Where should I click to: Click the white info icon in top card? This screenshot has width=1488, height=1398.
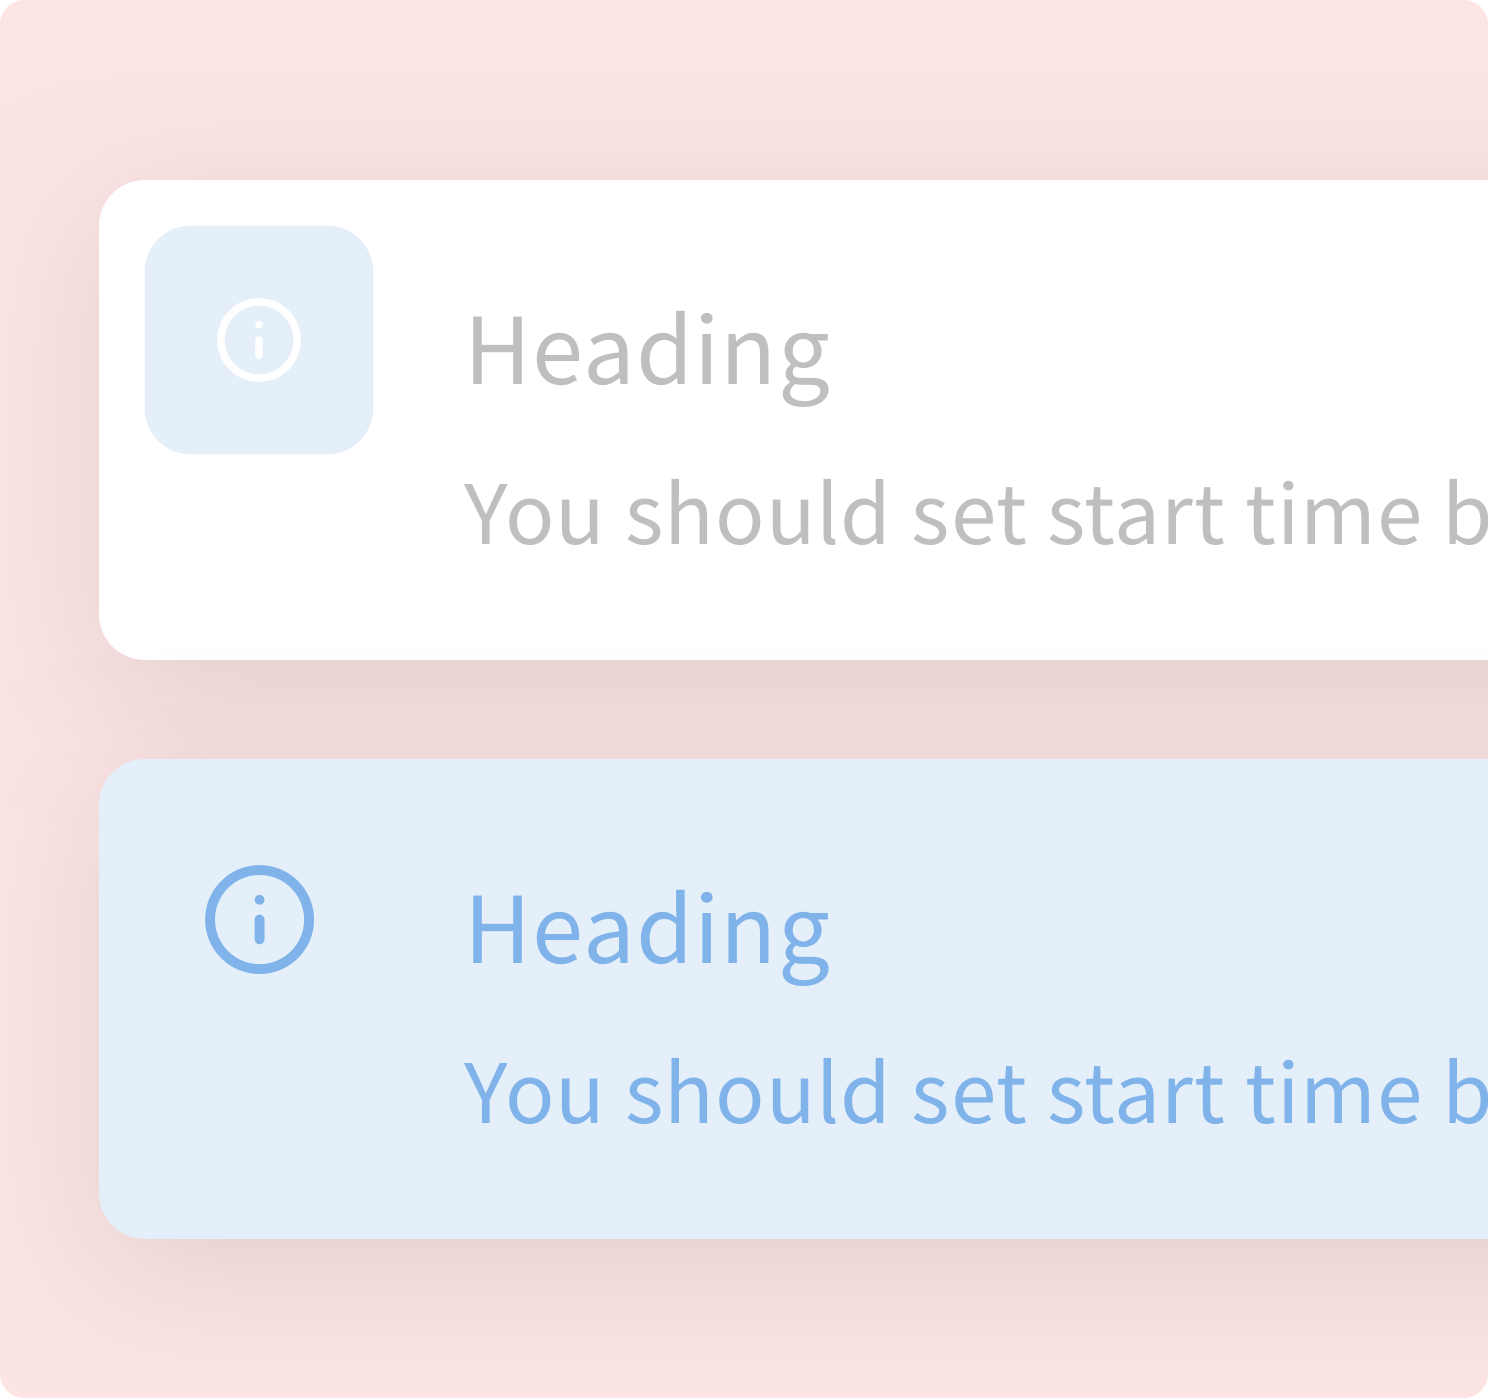pyautogui.click(x=259, y=340)
